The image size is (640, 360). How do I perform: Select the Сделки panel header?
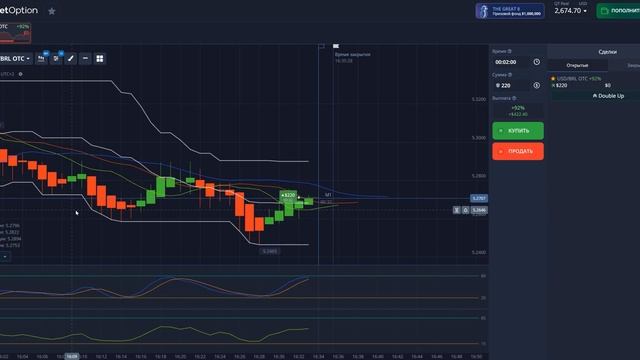pos(607,52)
